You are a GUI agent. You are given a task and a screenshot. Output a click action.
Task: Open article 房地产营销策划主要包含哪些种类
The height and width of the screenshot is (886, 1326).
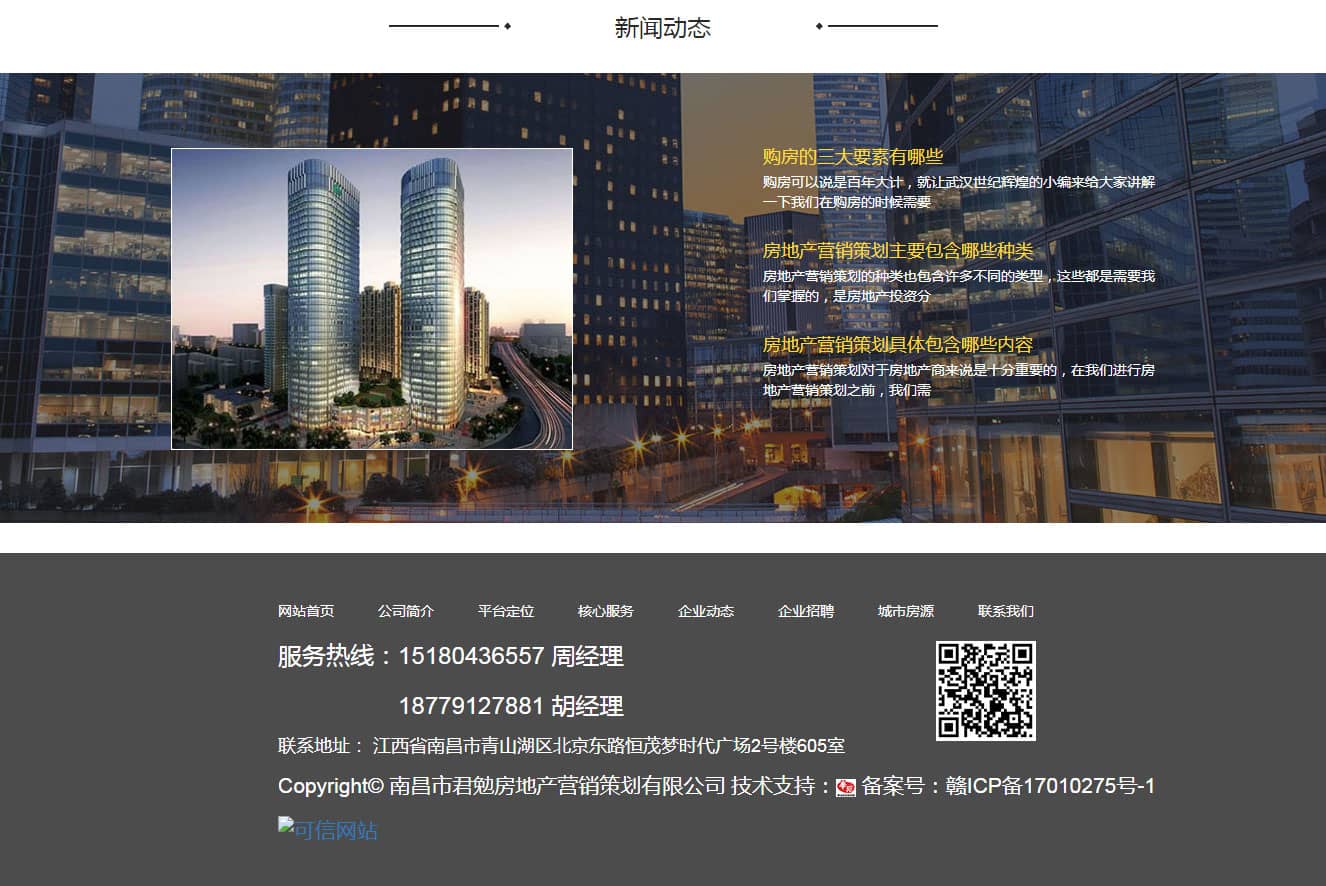[897, 251]
